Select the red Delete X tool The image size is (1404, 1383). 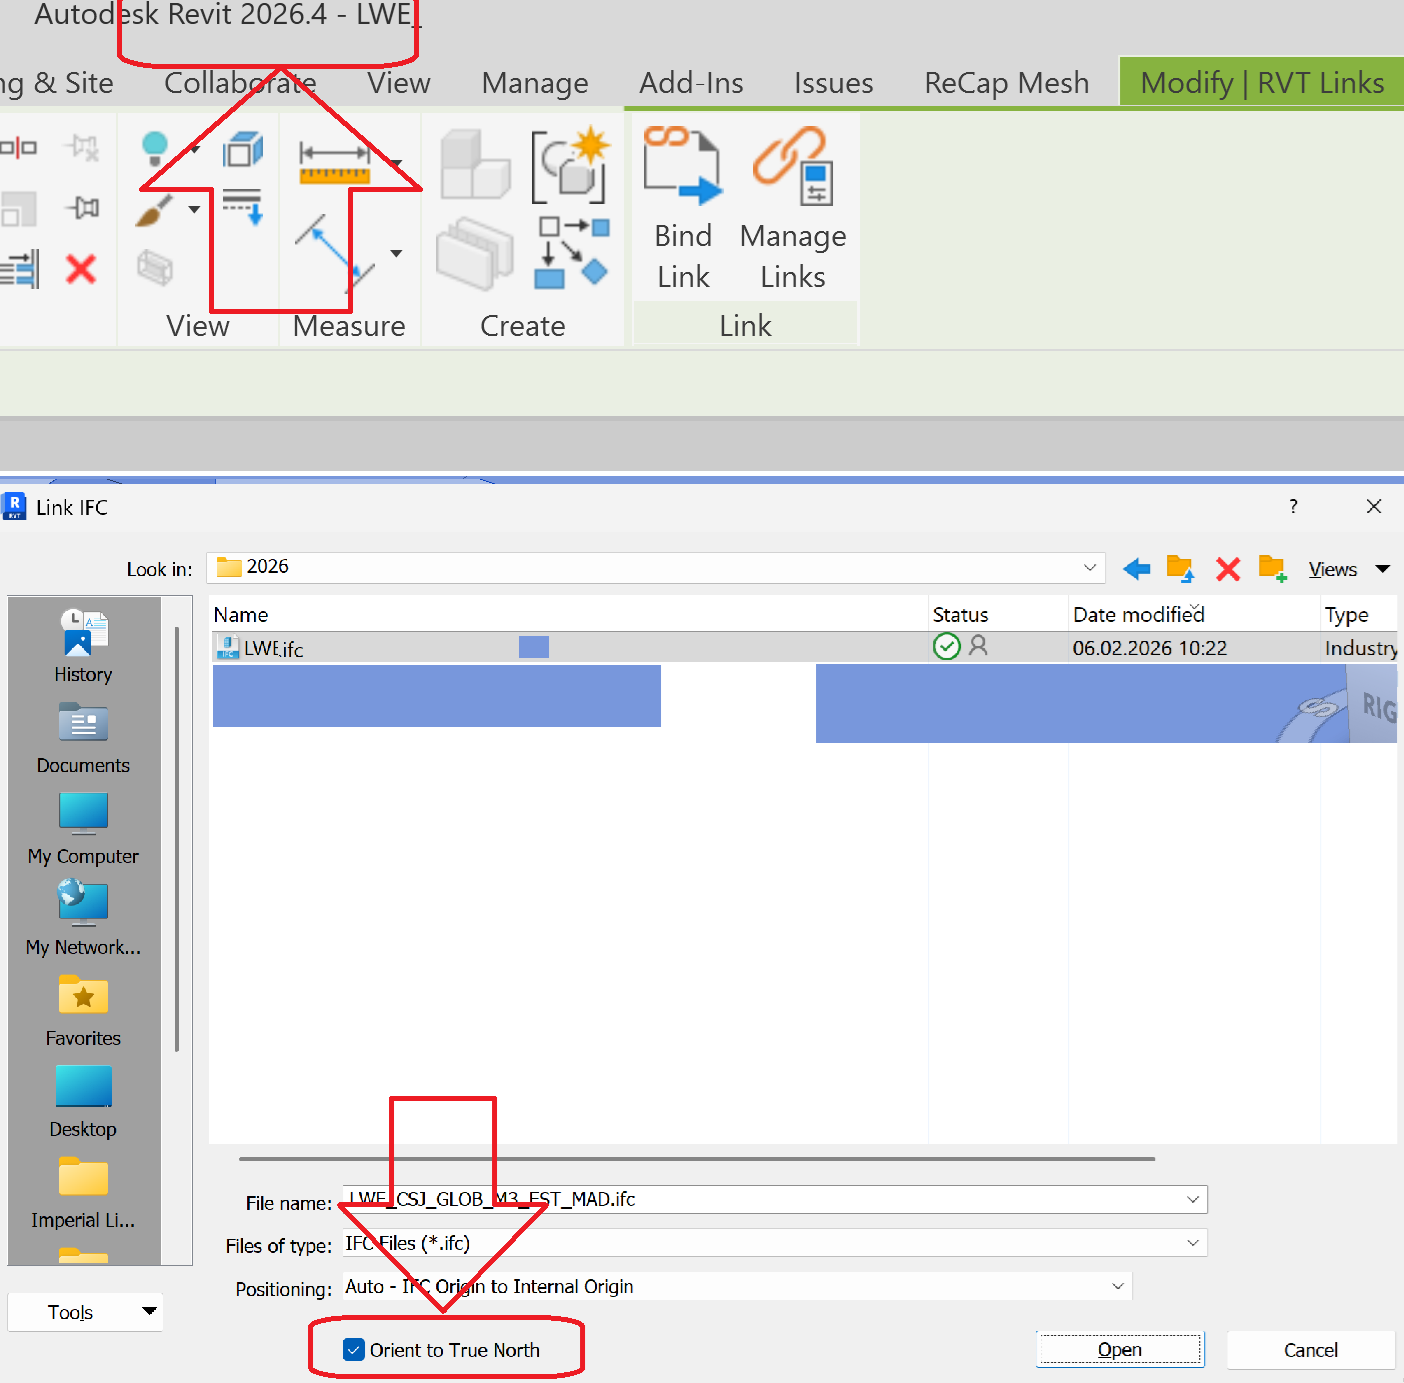point(81,269)
